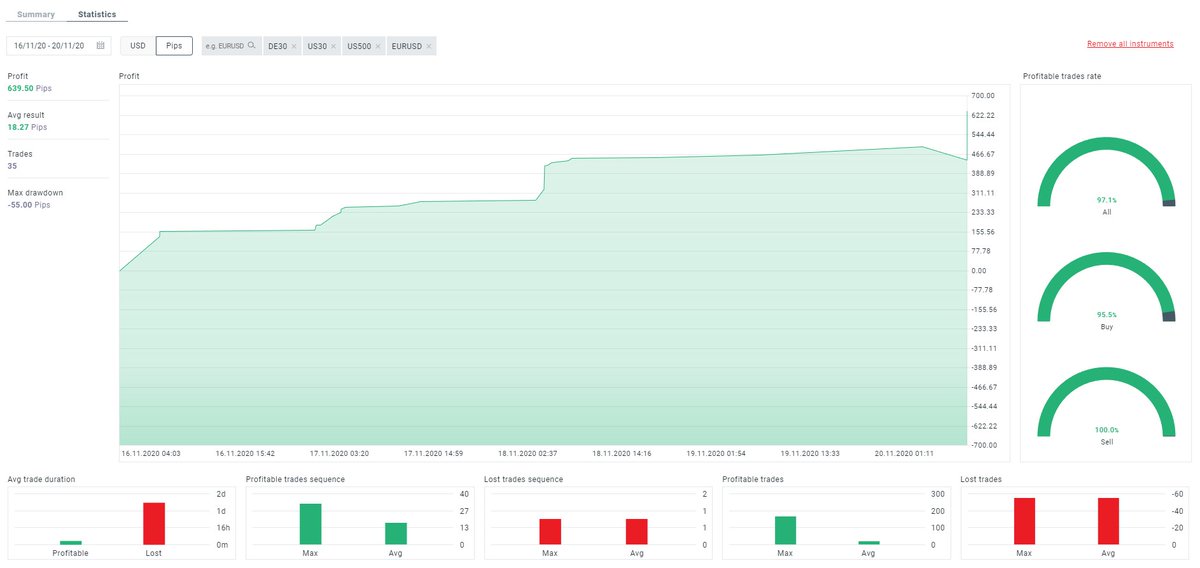Image resolution: width=1200 pixels, height=568 pixels.
Task: Click Max bar in Profitable trades sequence chart
Action: (310, 524)
